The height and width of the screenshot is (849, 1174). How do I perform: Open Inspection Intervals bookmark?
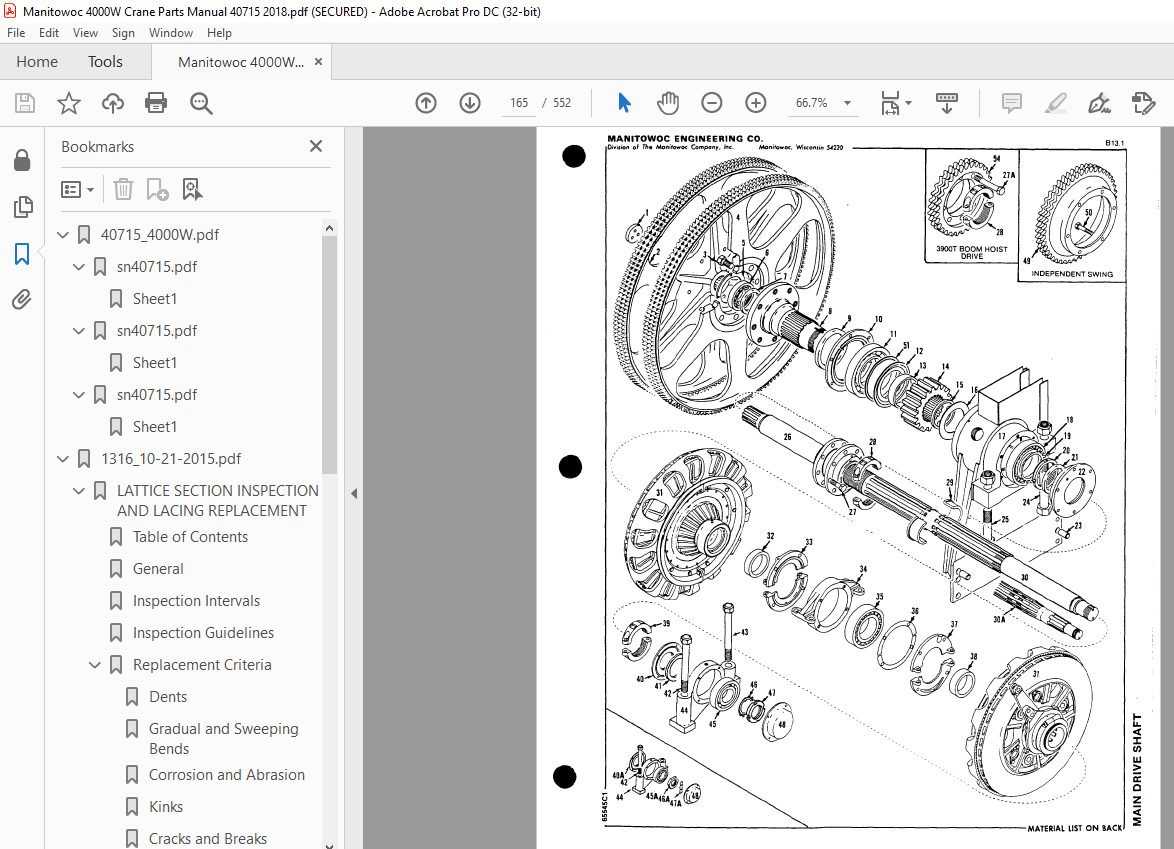click(196, 601)
